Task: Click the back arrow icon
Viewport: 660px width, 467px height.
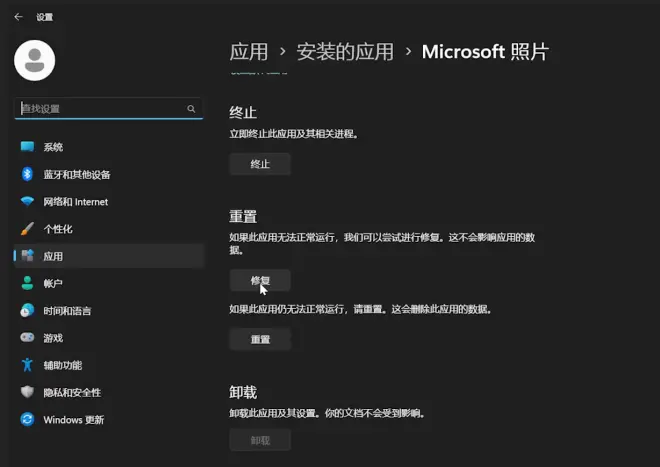Action: click(x=18, y=17)
